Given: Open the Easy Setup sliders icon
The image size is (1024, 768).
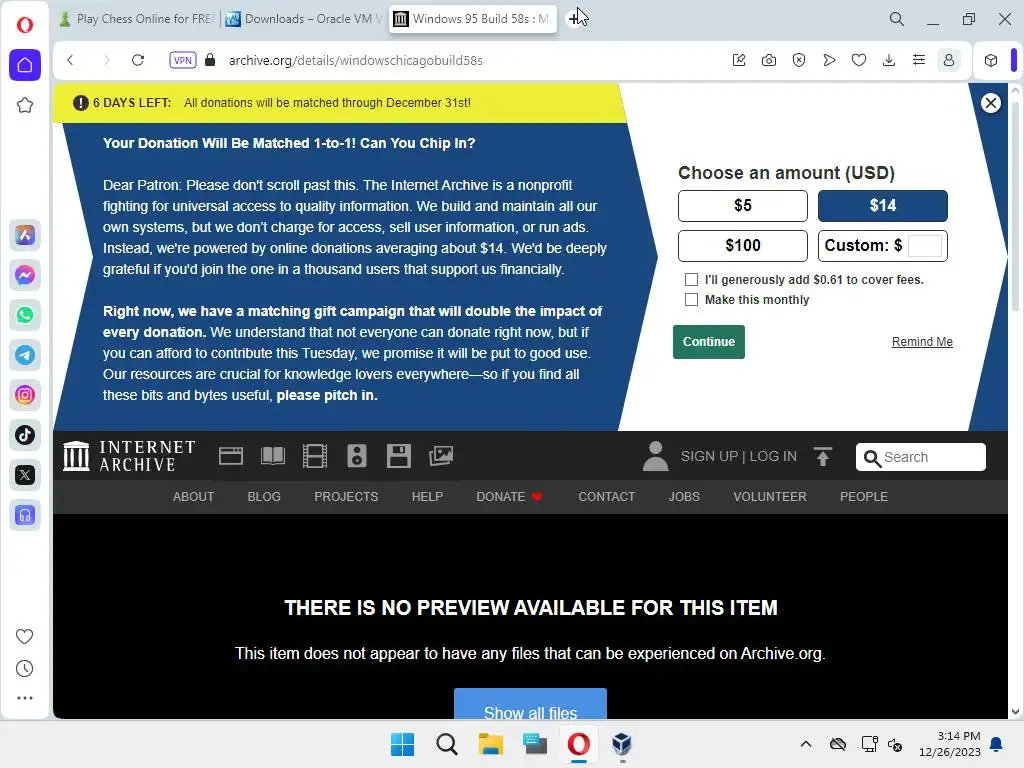Looking at the screenshot, I should [919, 60].
